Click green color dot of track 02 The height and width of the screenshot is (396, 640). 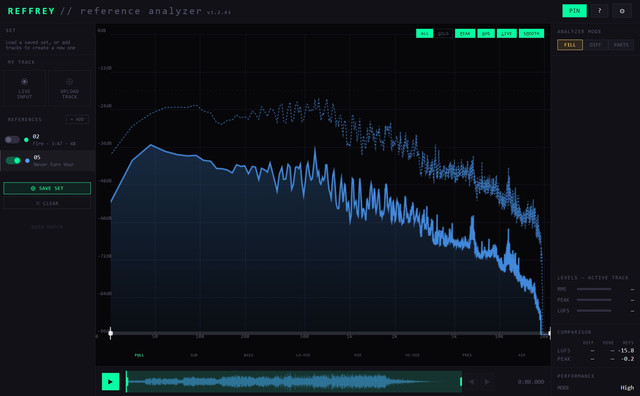click(x=27, y=140)
